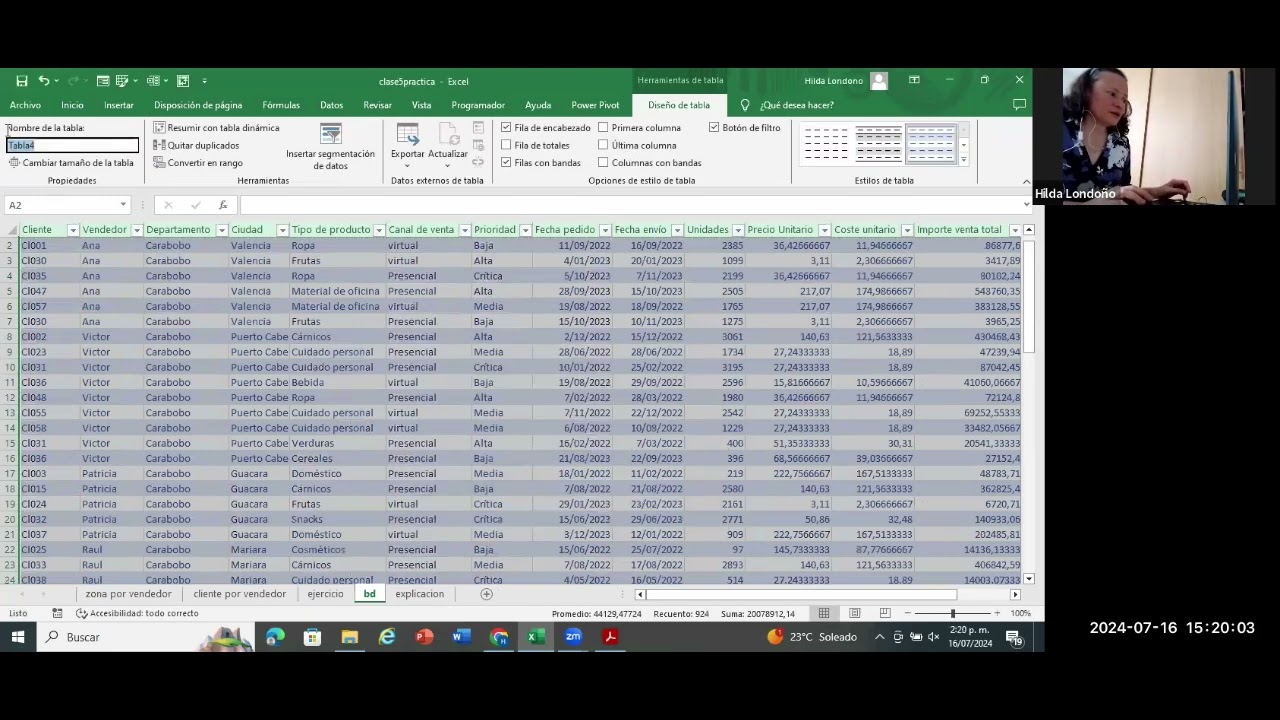
Task: Click Accesibilidad: todo correcto in status bar
Action: pos(137,613)
